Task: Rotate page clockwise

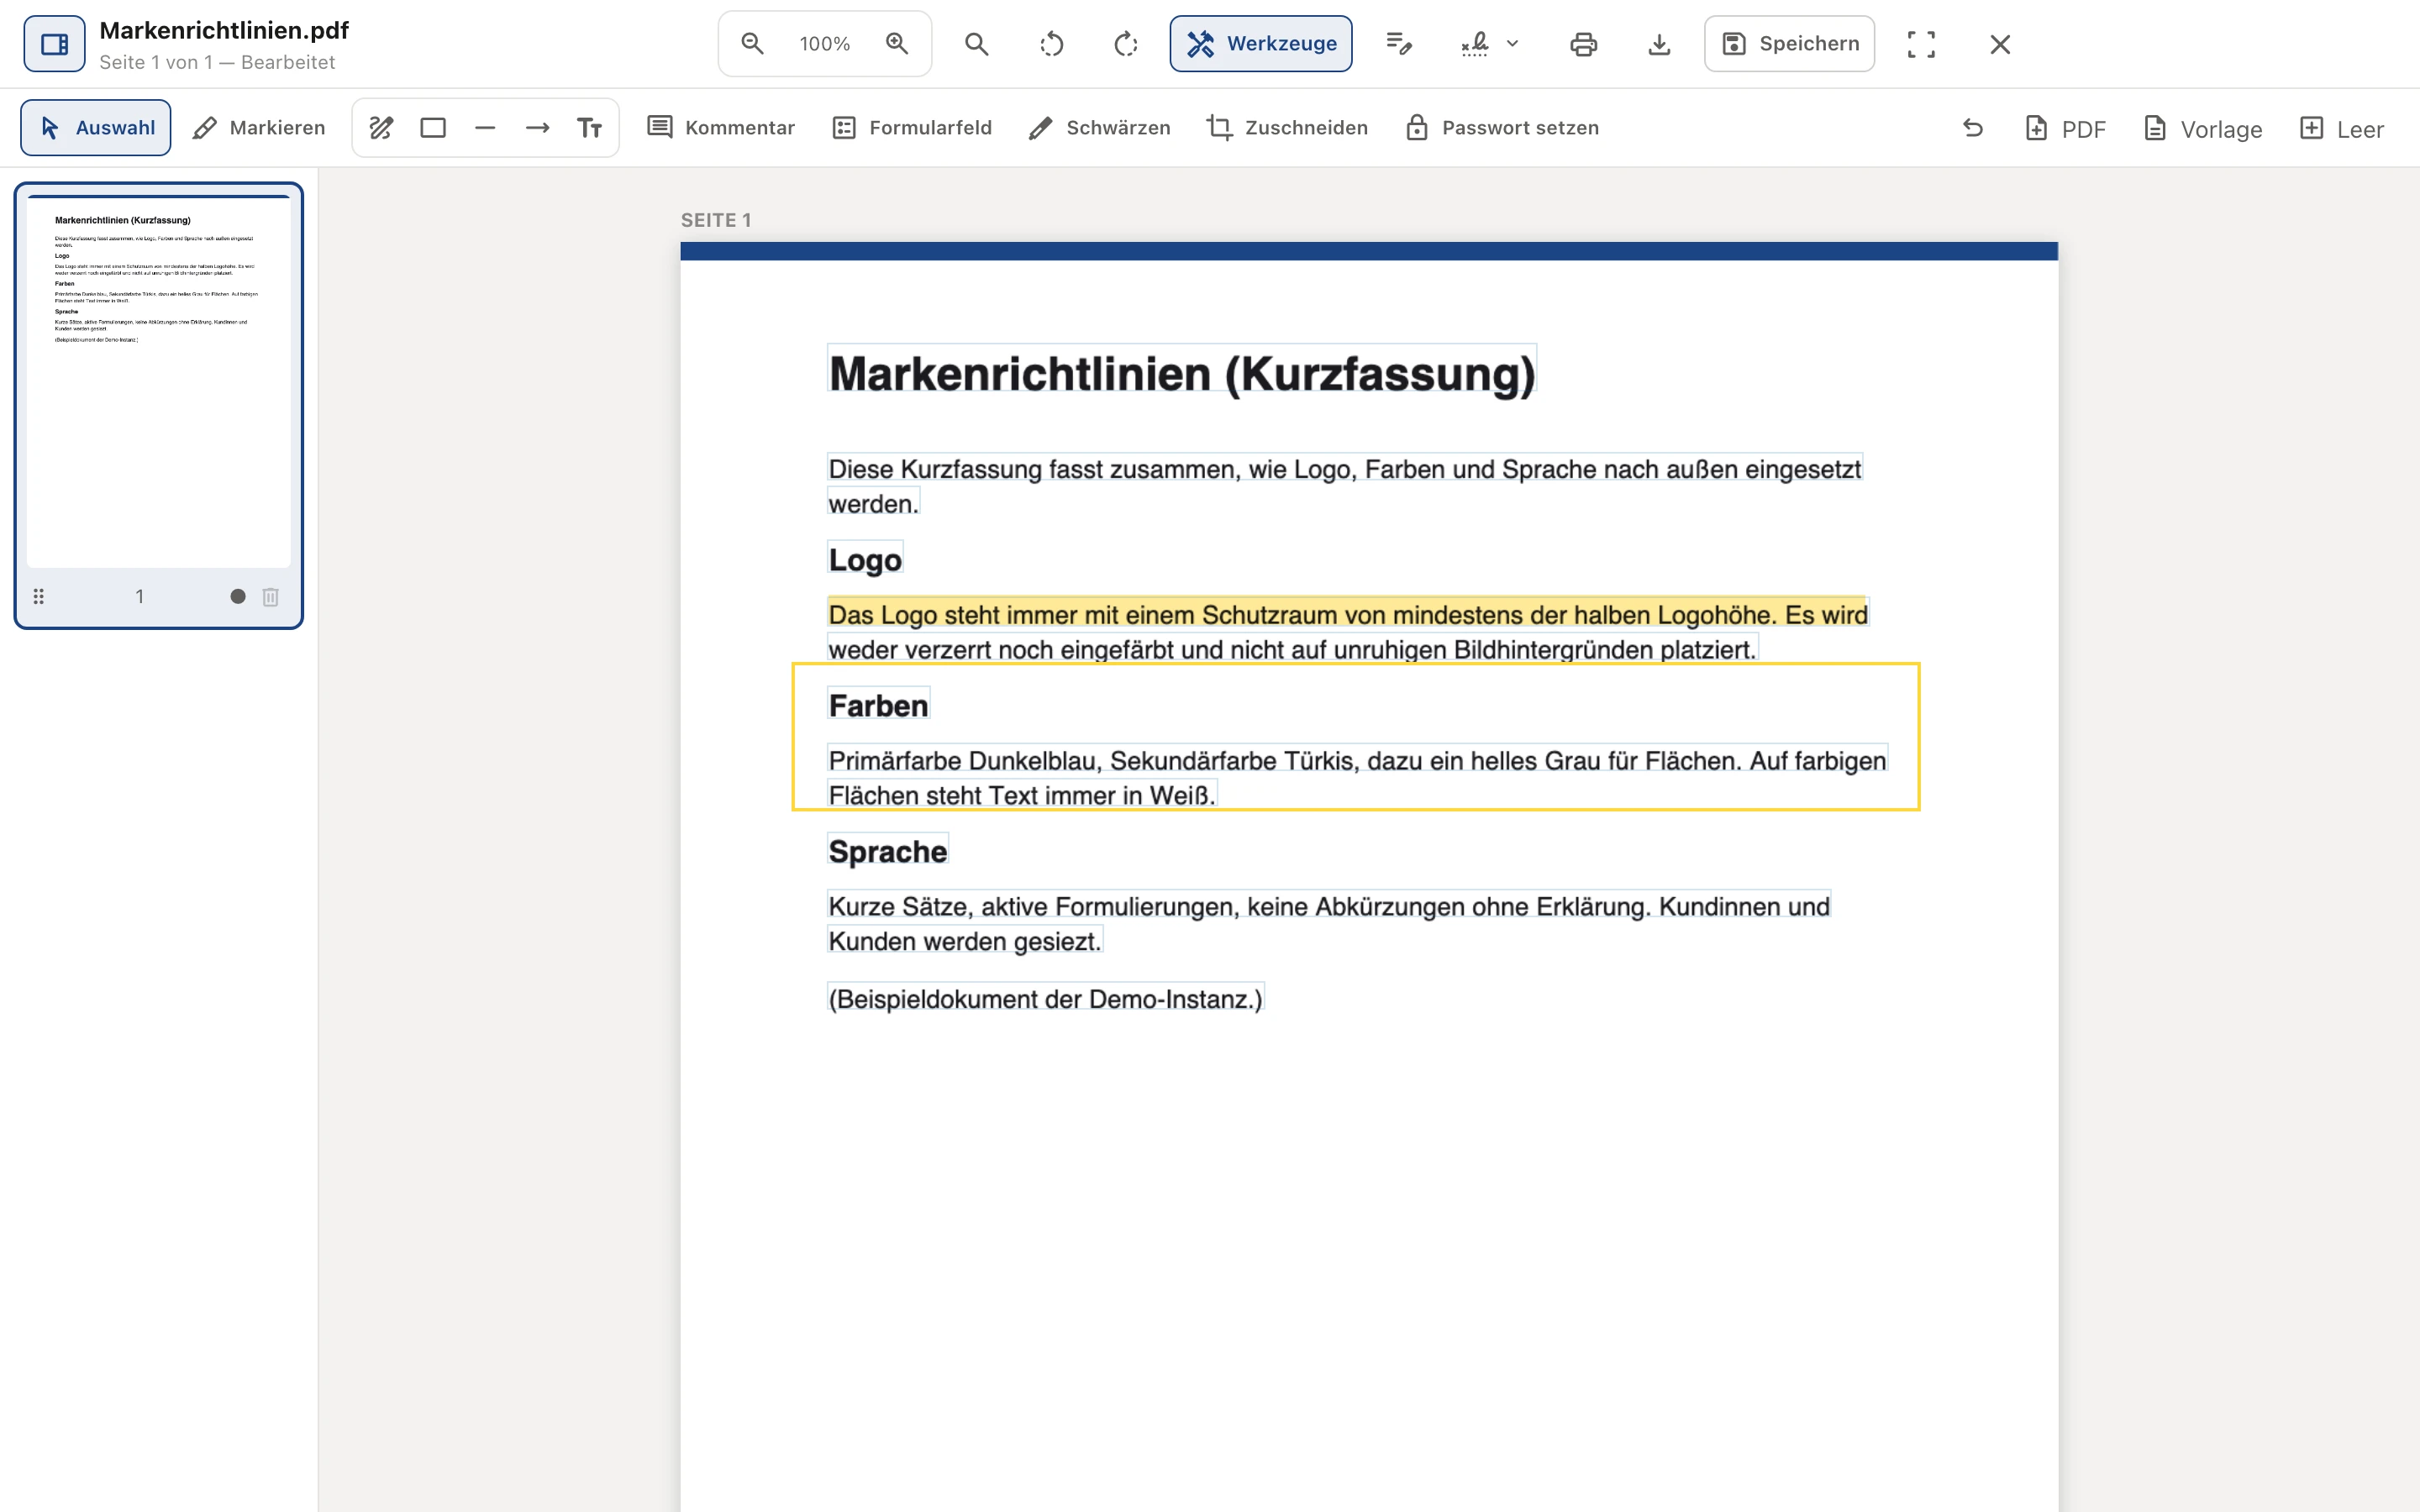Action: point(1126,44)
